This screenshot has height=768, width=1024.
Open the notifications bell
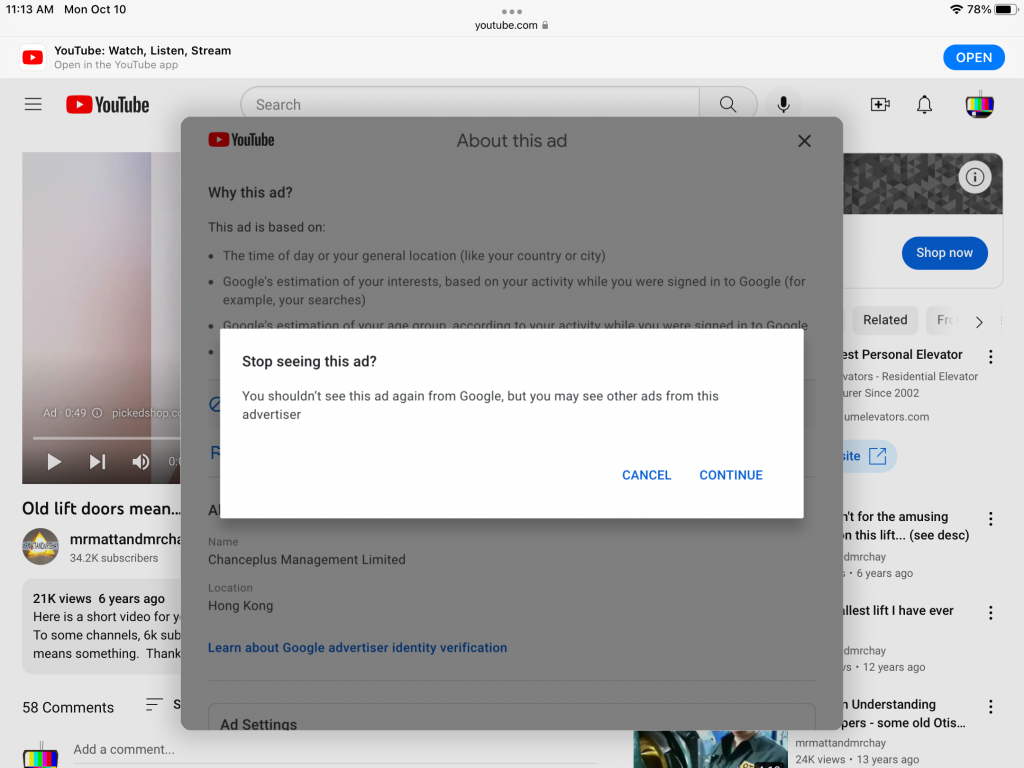coord(925,105)
